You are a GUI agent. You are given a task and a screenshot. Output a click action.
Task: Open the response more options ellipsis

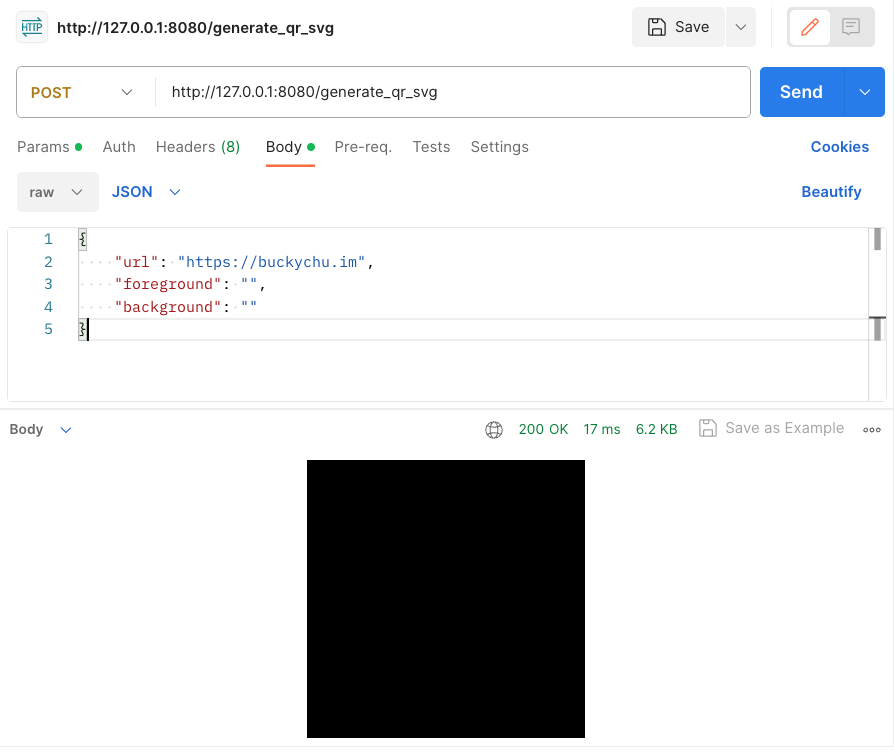872,430
